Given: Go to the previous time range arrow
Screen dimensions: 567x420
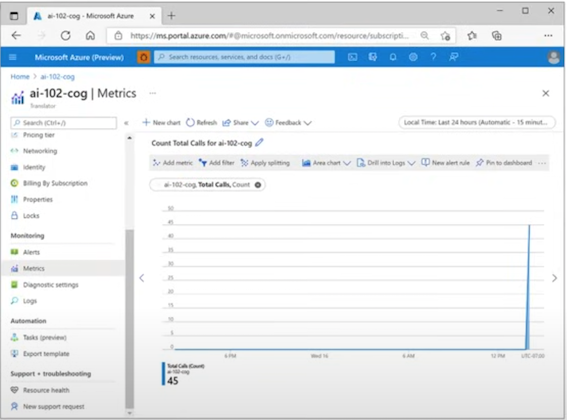Looking at the screenshot, I should (142, 278).
